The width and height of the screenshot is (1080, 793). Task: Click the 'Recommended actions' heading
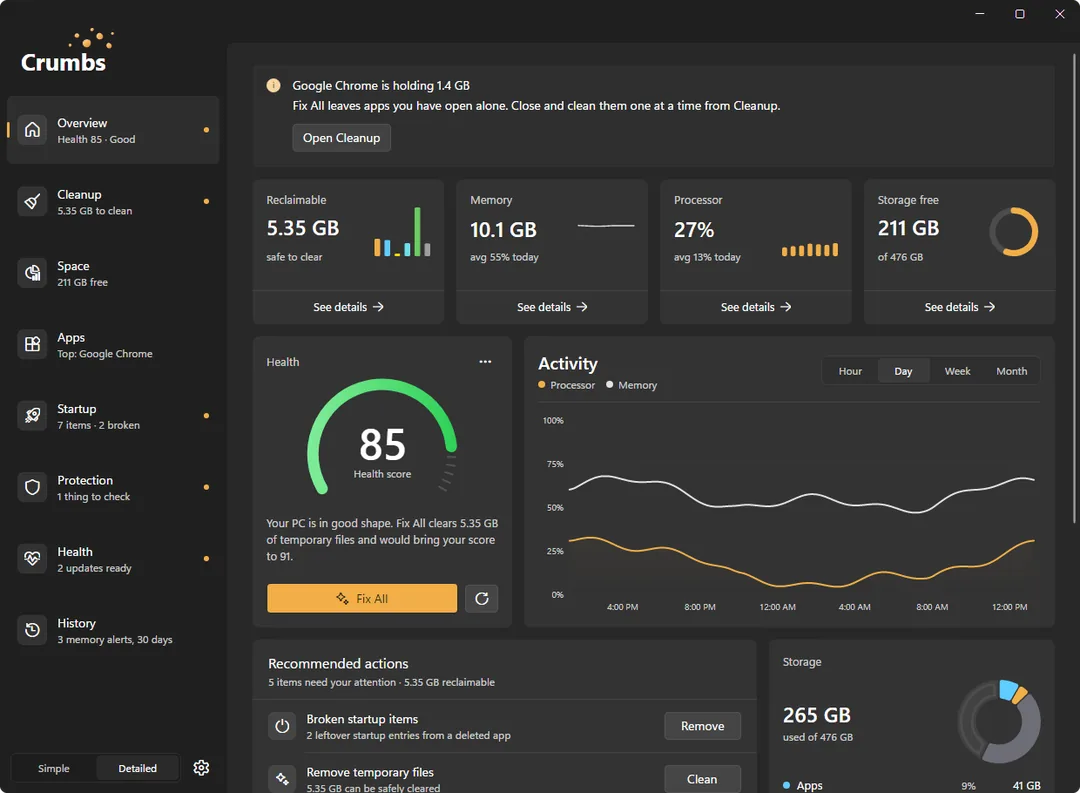coord(338,663)
